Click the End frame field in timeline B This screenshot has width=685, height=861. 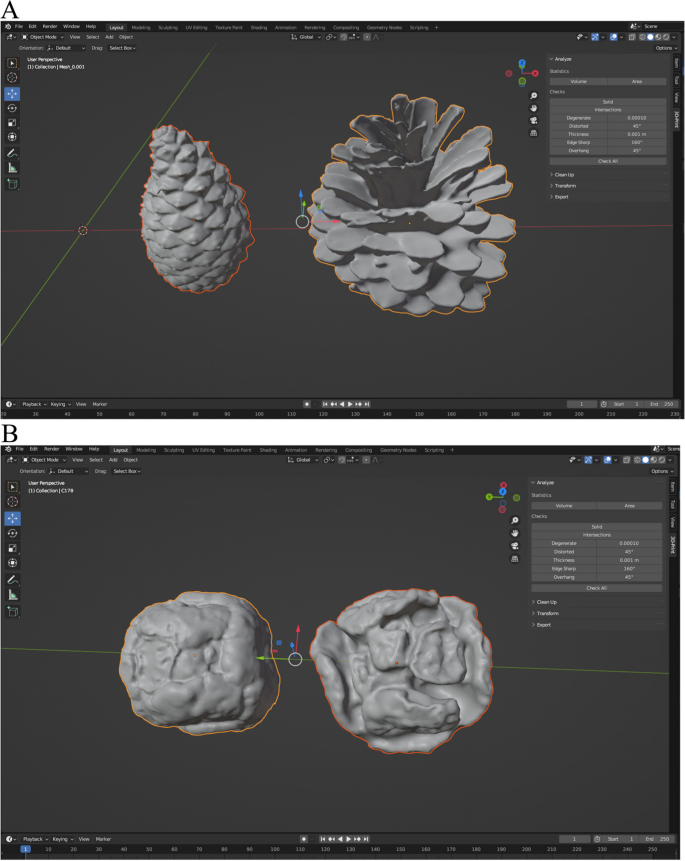[654, 838]
